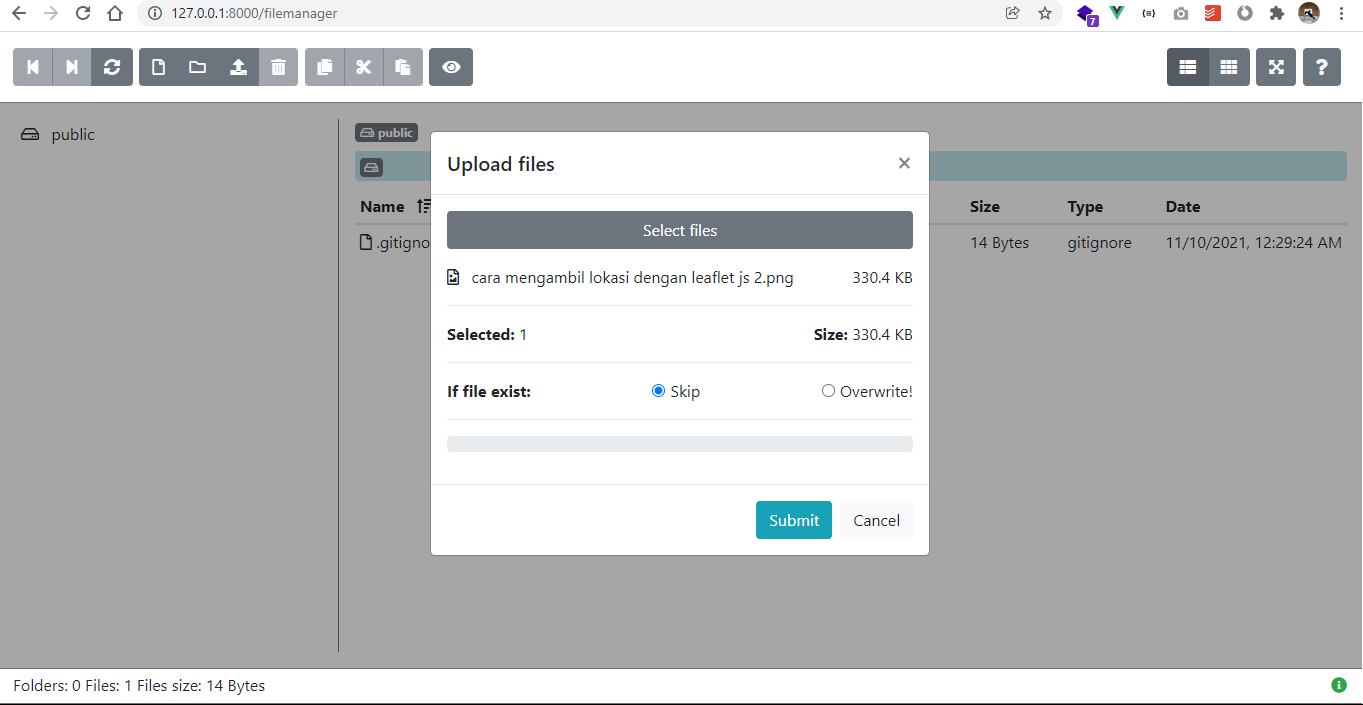Switch to grid view mode

[1228, 66]
